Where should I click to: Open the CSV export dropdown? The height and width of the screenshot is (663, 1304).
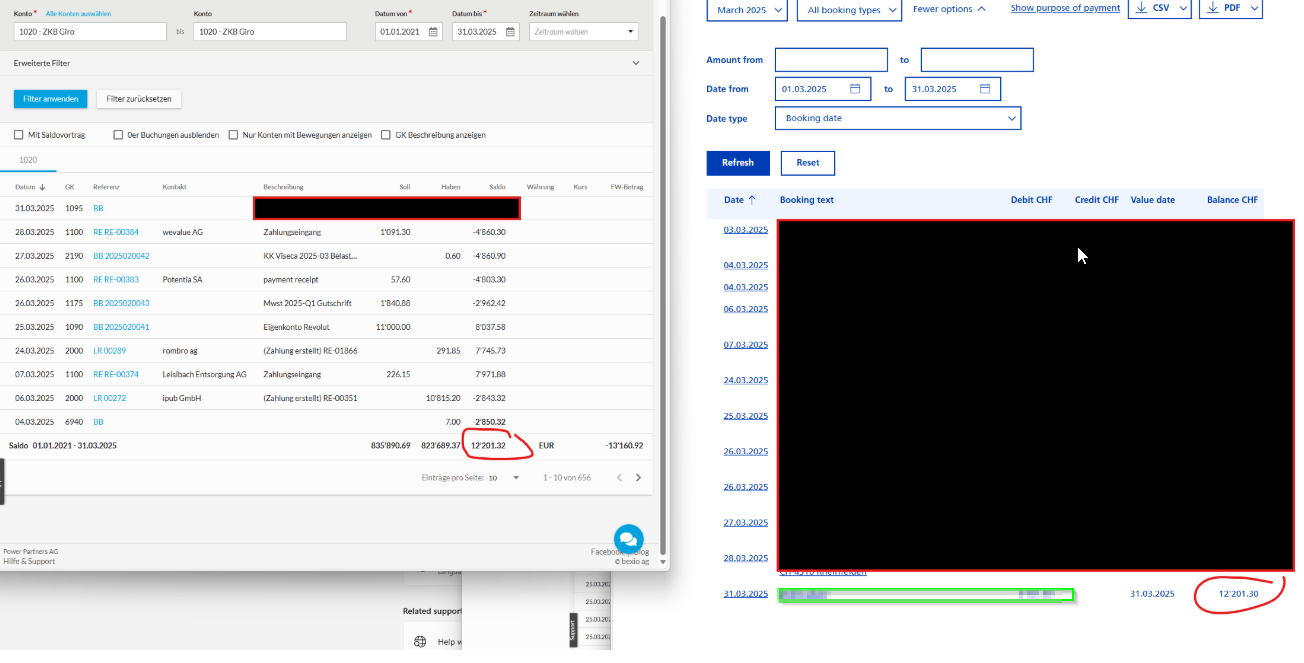click(1160, 8)
